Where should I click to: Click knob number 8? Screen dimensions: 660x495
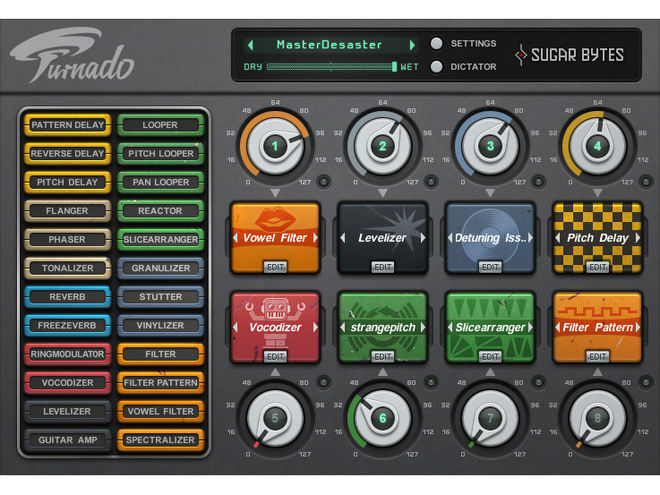597,418
